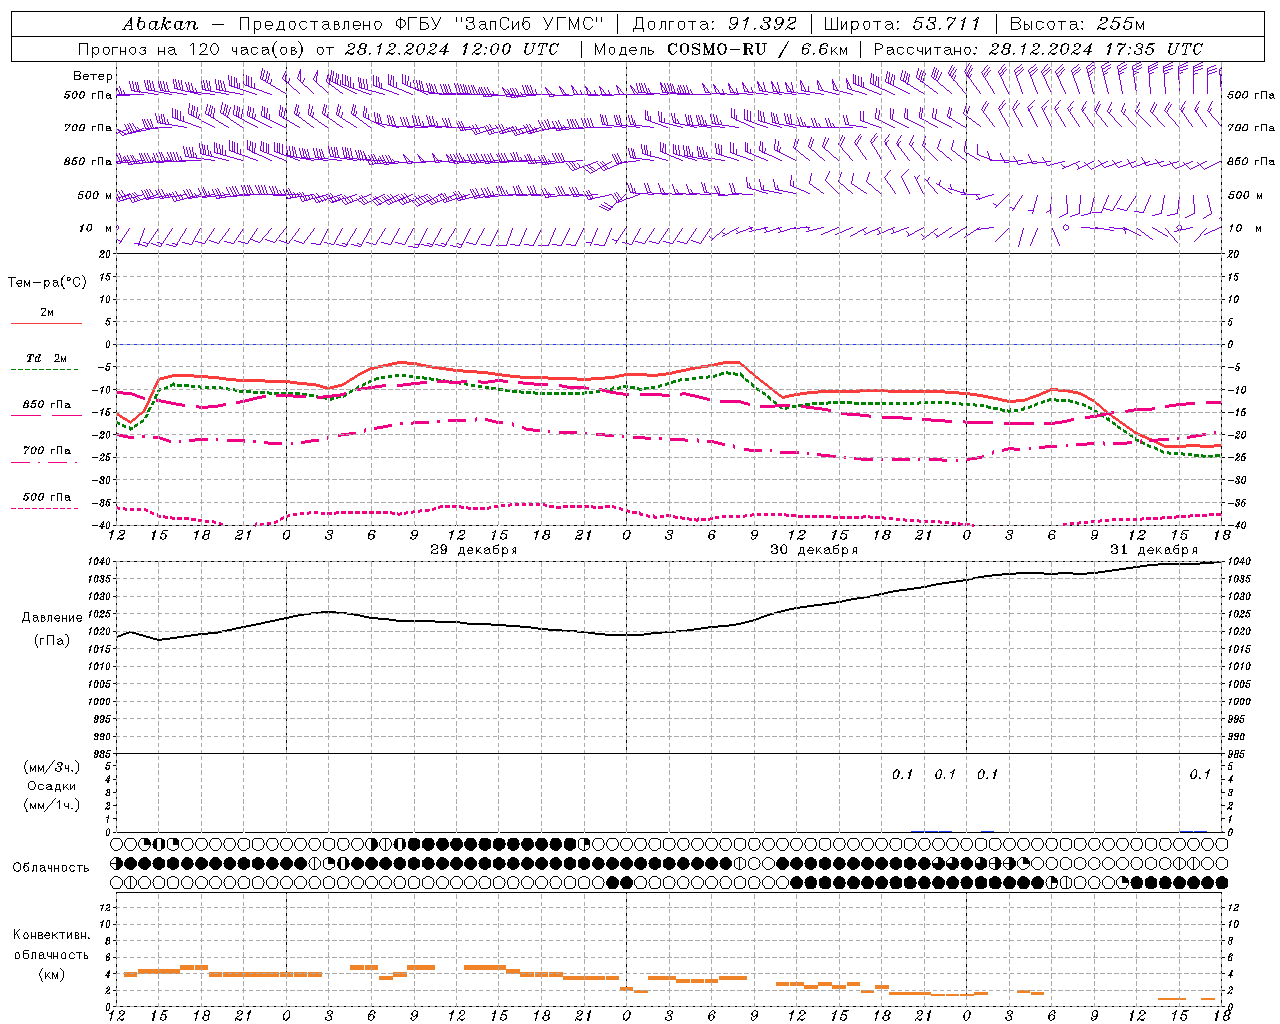Click the station name Abakan in header
Viewport: 1280px width, 1024px height.
pyautogui.click(x=160, y=24)
